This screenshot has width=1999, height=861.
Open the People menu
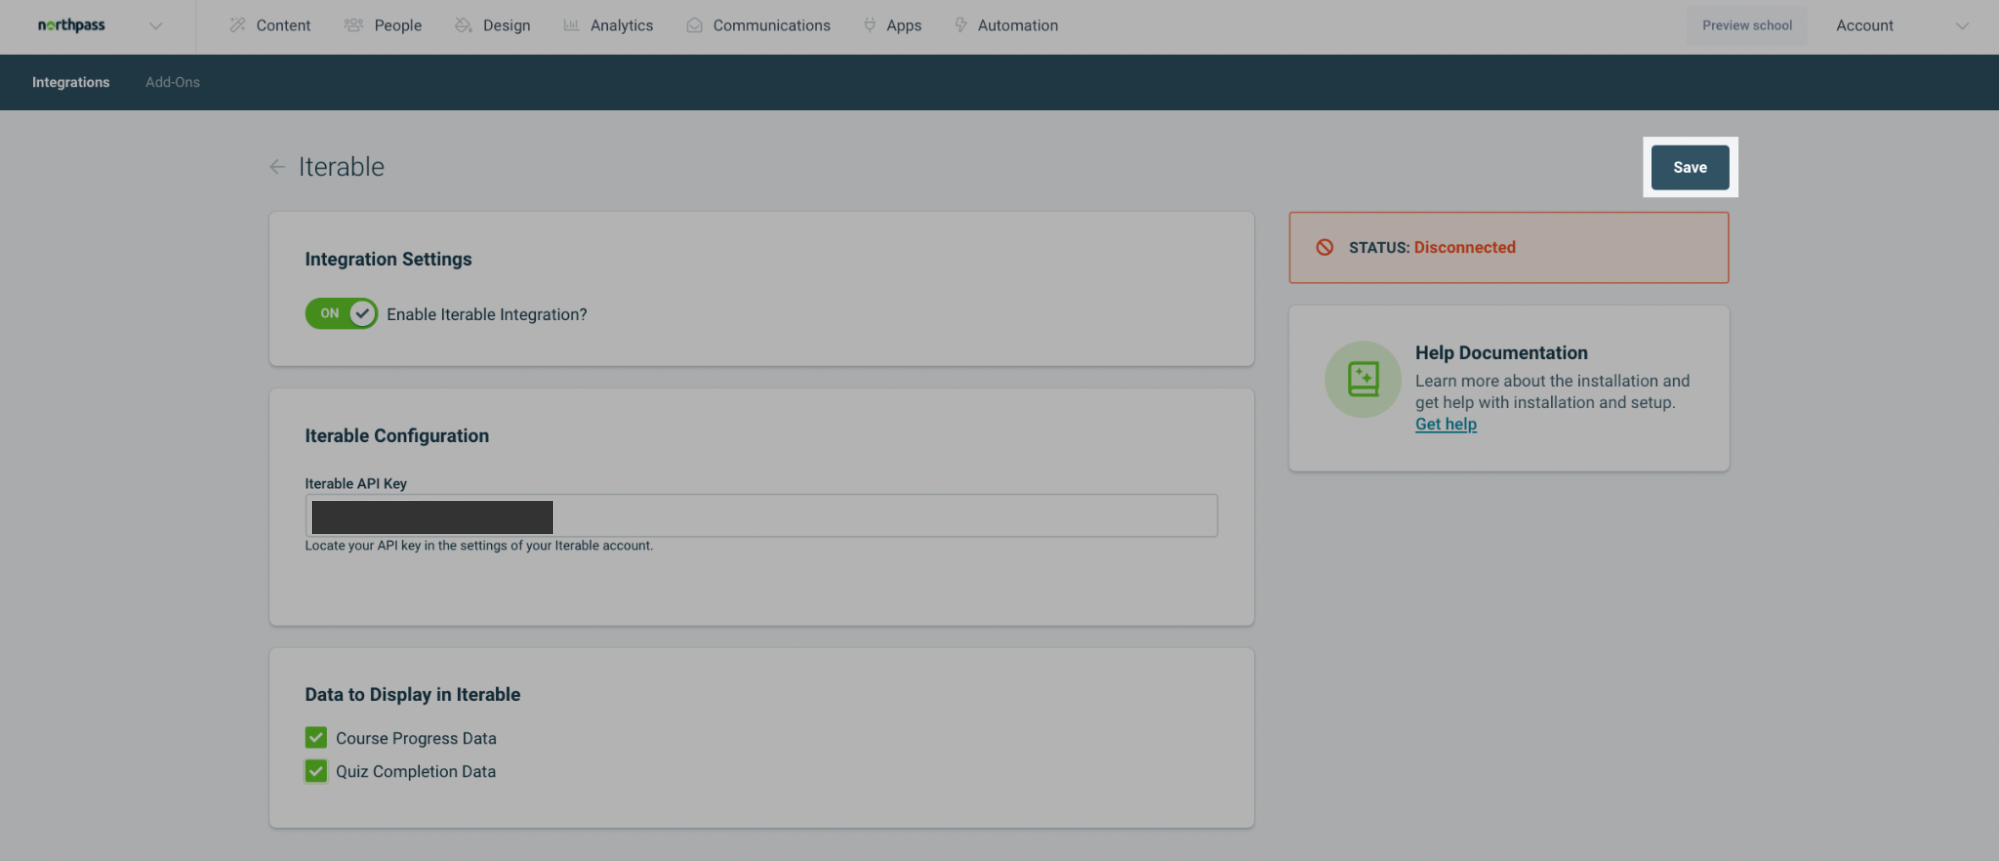click(383, 25)
